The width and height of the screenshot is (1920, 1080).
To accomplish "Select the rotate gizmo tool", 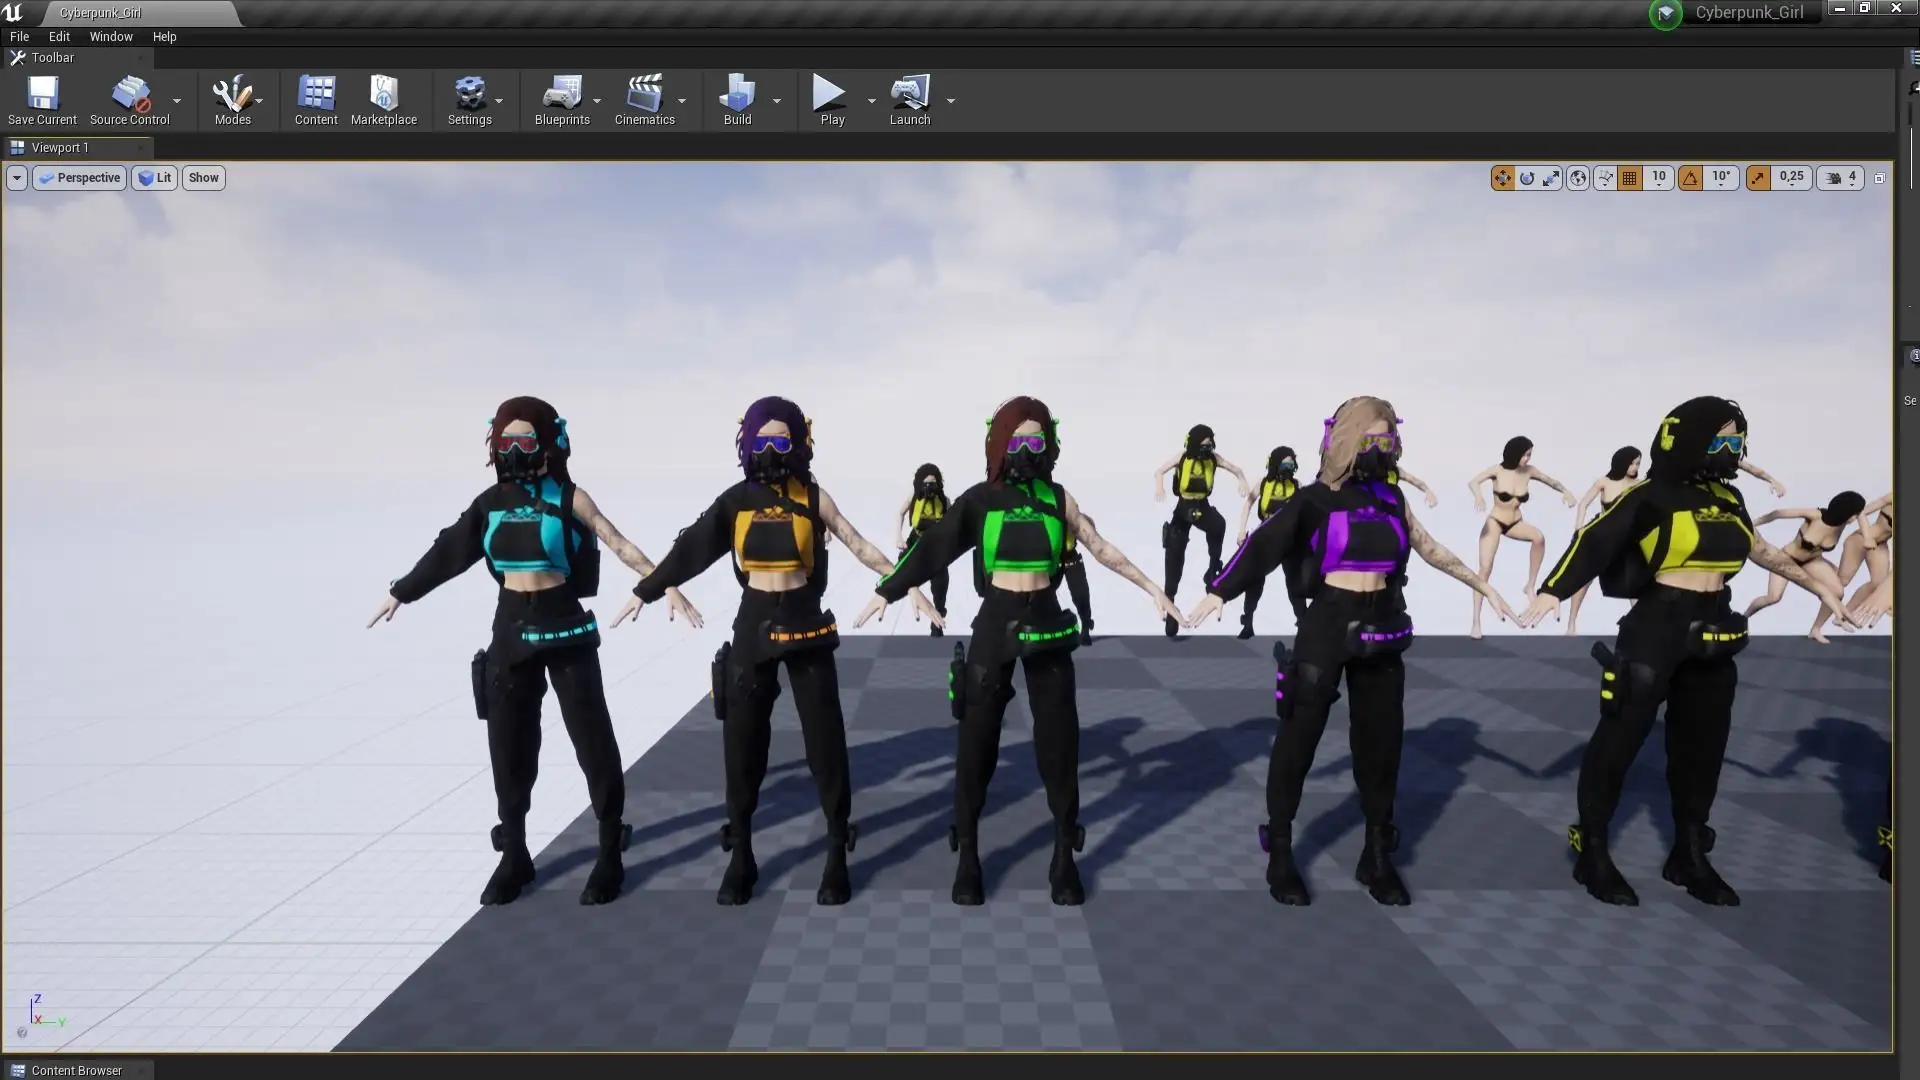I will pos(1527,178).
